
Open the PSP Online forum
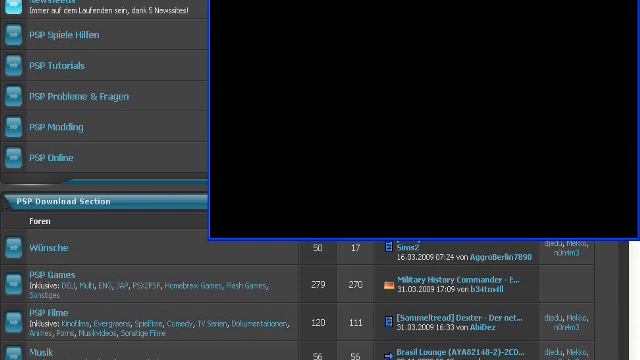(51, 158)
